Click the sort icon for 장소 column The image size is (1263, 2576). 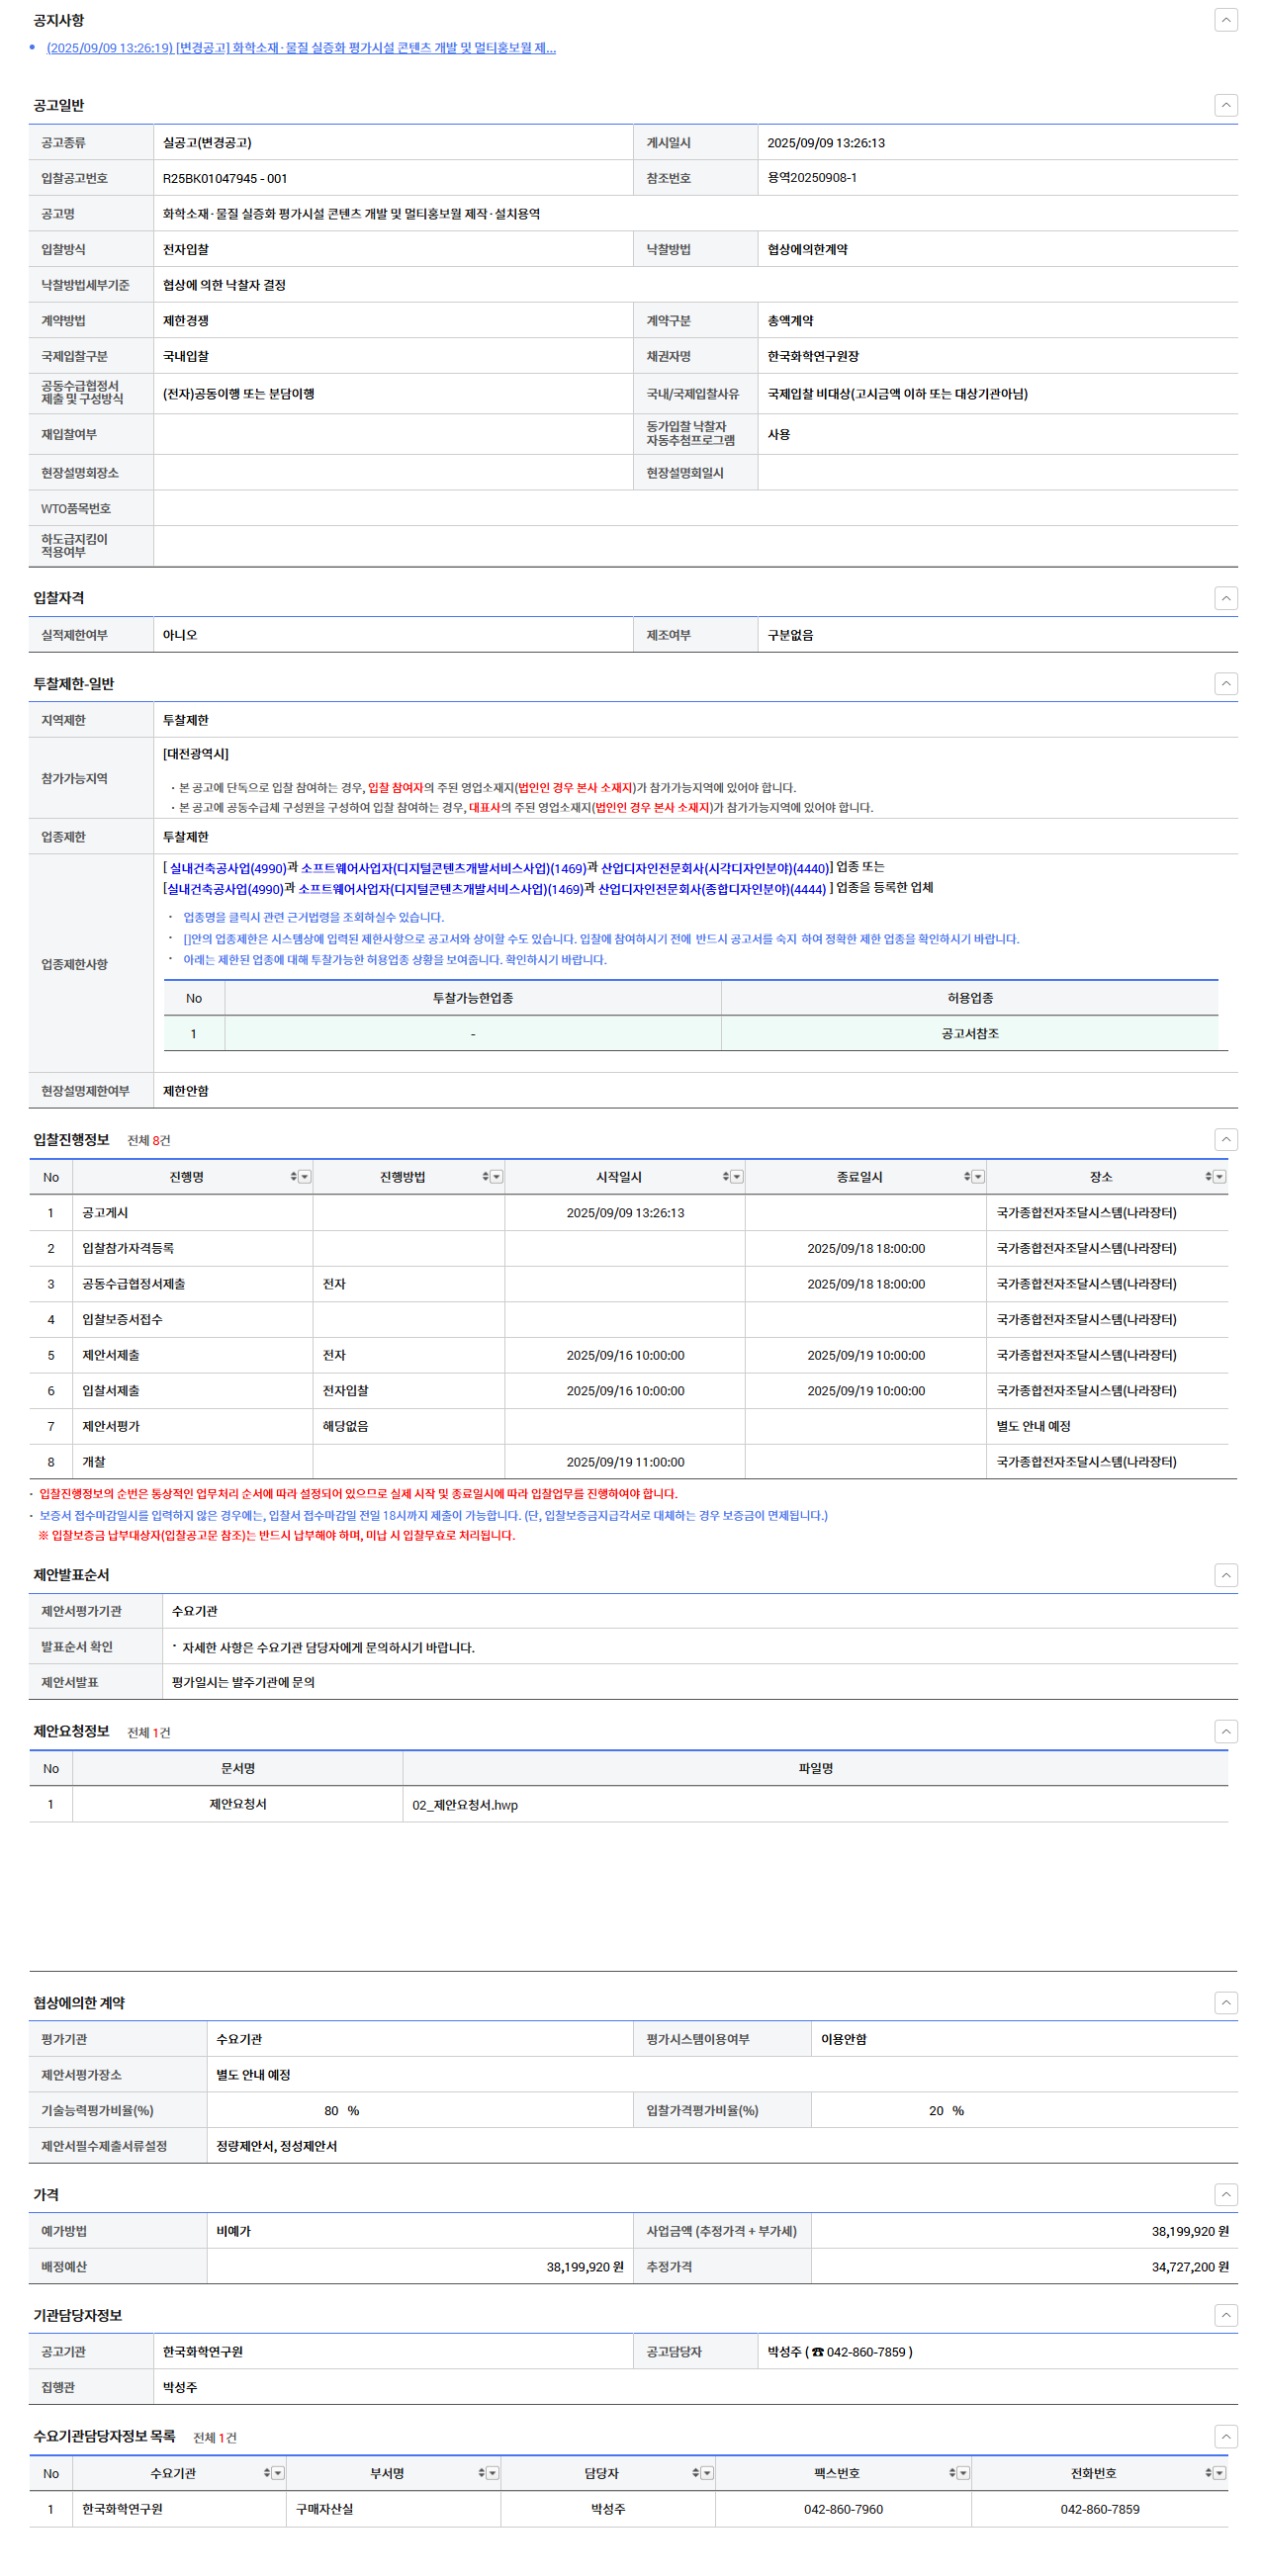pyautogui.click(x=1208, y=1177)
